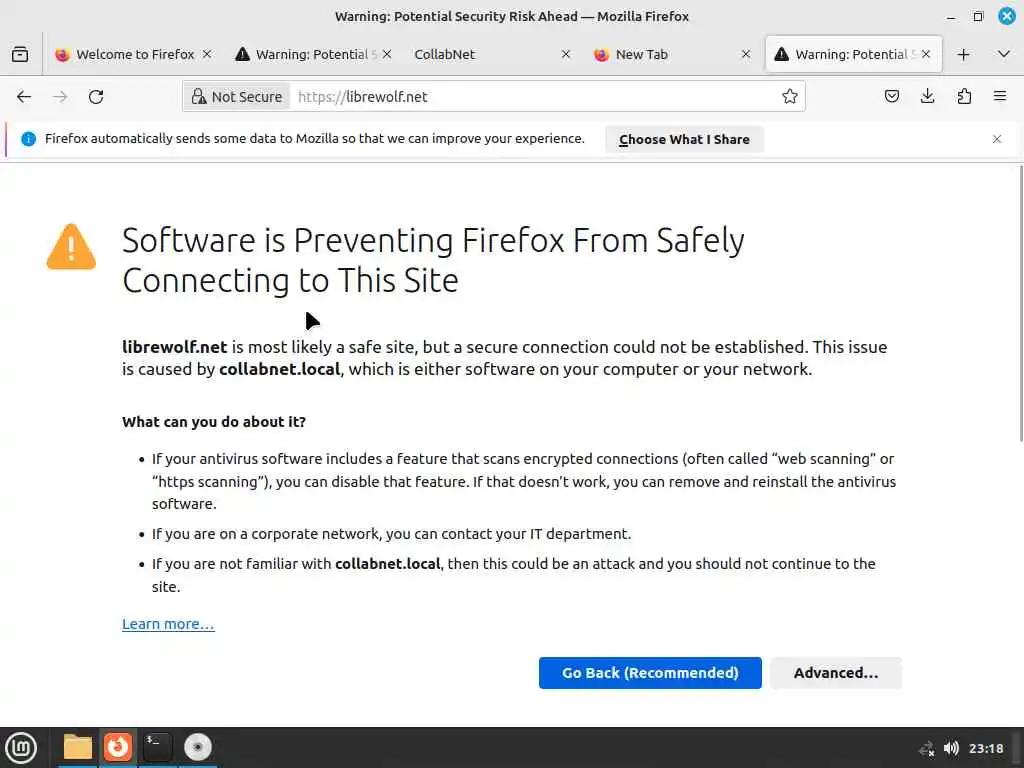Open the terminal from the taskbar

coord(157,746)
